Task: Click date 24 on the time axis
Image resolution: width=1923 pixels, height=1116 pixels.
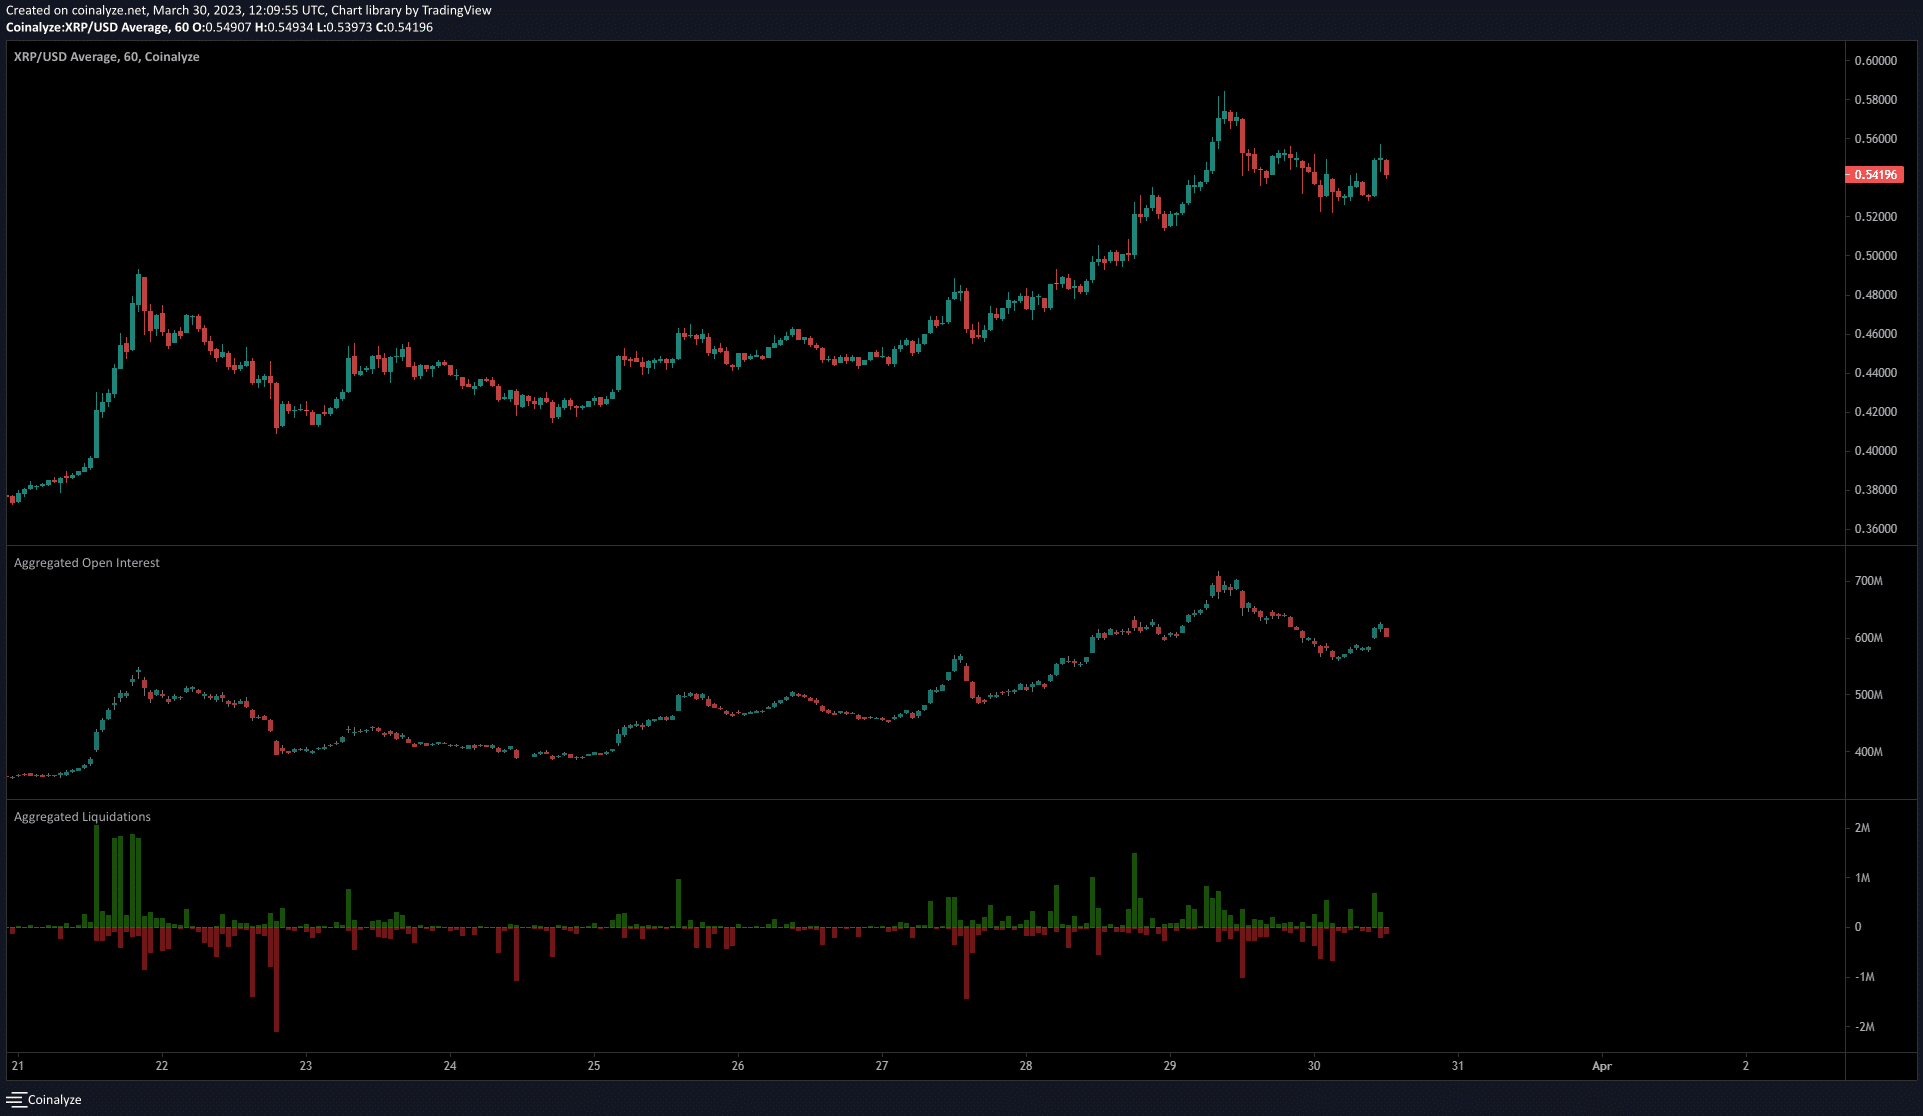Action: [x=450, y=1066]
